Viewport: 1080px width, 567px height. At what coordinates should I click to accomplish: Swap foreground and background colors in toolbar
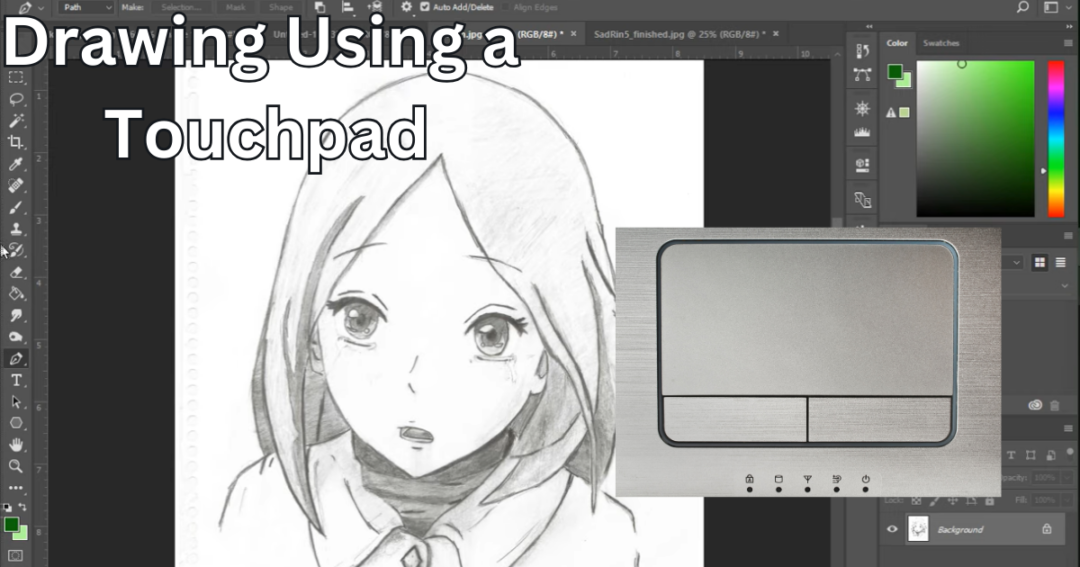(x=23, y=507)
